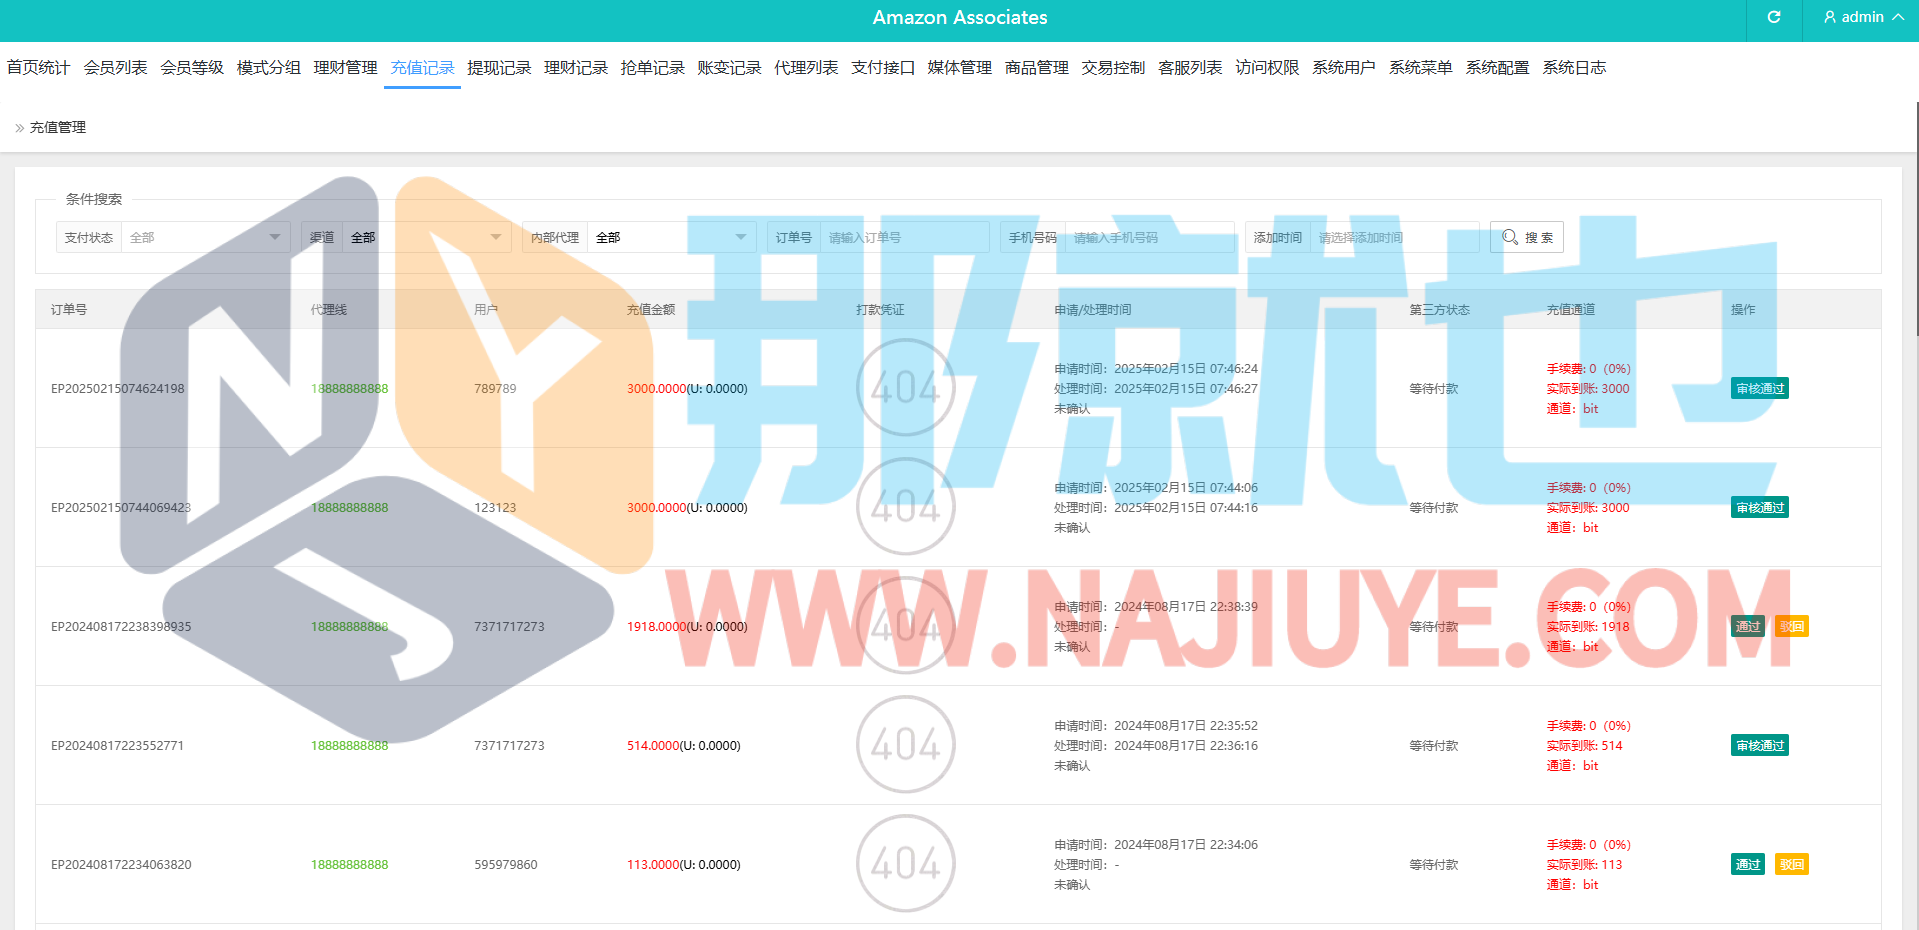
Task: Focus the 手机号码 input field
Action: coord(1149,238)
